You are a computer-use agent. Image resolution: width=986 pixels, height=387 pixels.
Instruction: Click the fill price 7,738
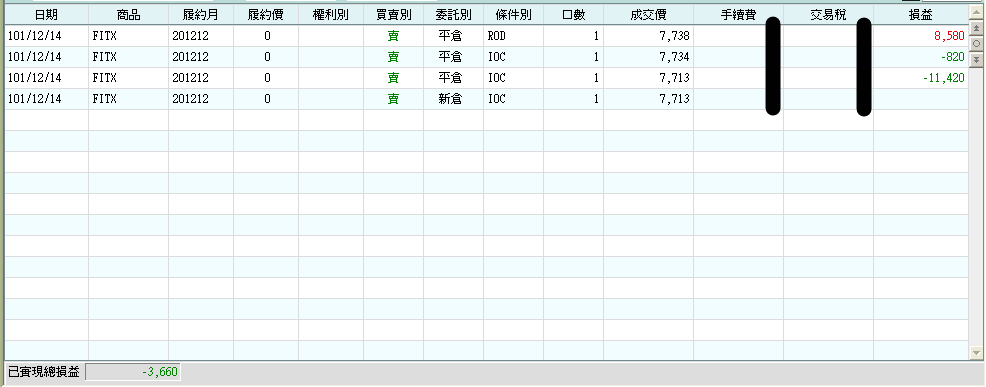point(674,36)
